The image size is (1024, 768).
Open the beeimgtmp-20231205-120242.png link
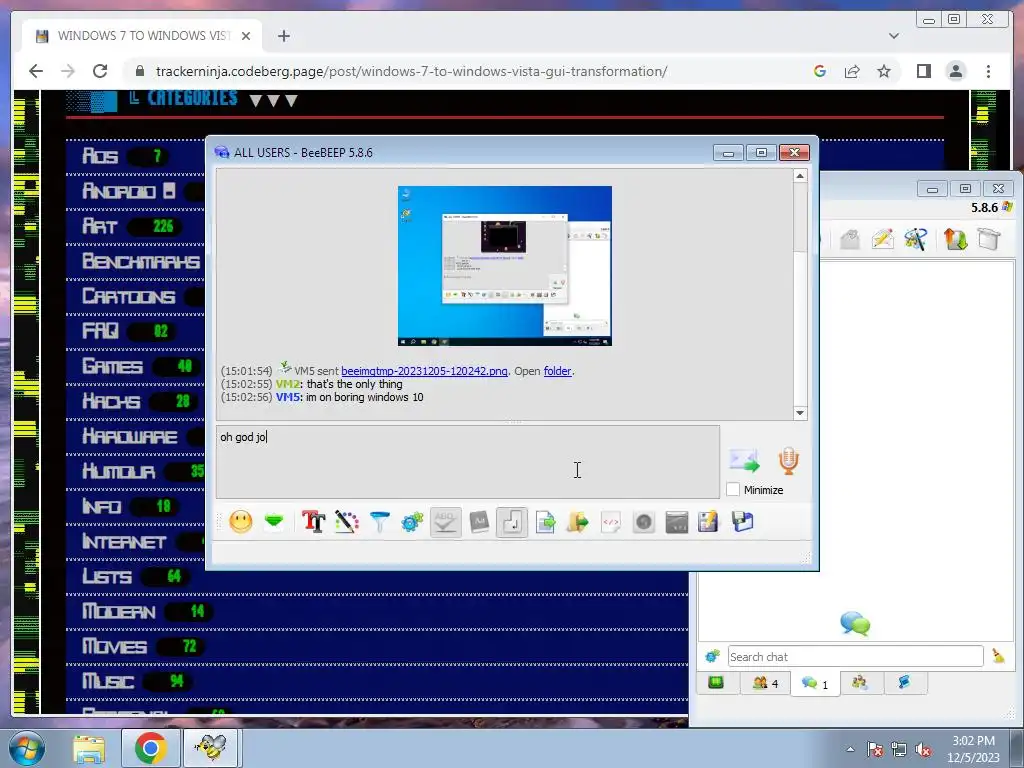coord(424,371)
